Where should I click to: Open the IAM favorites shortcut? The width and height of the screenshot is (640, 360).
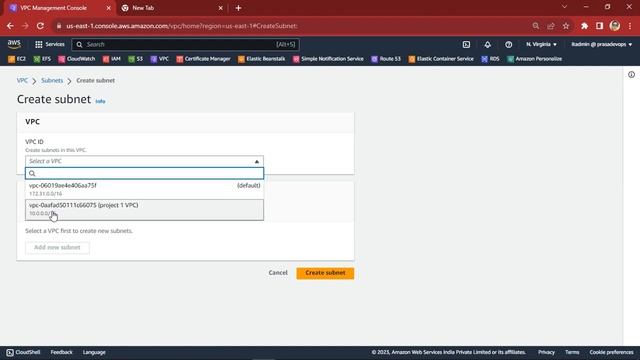point(111,59)
